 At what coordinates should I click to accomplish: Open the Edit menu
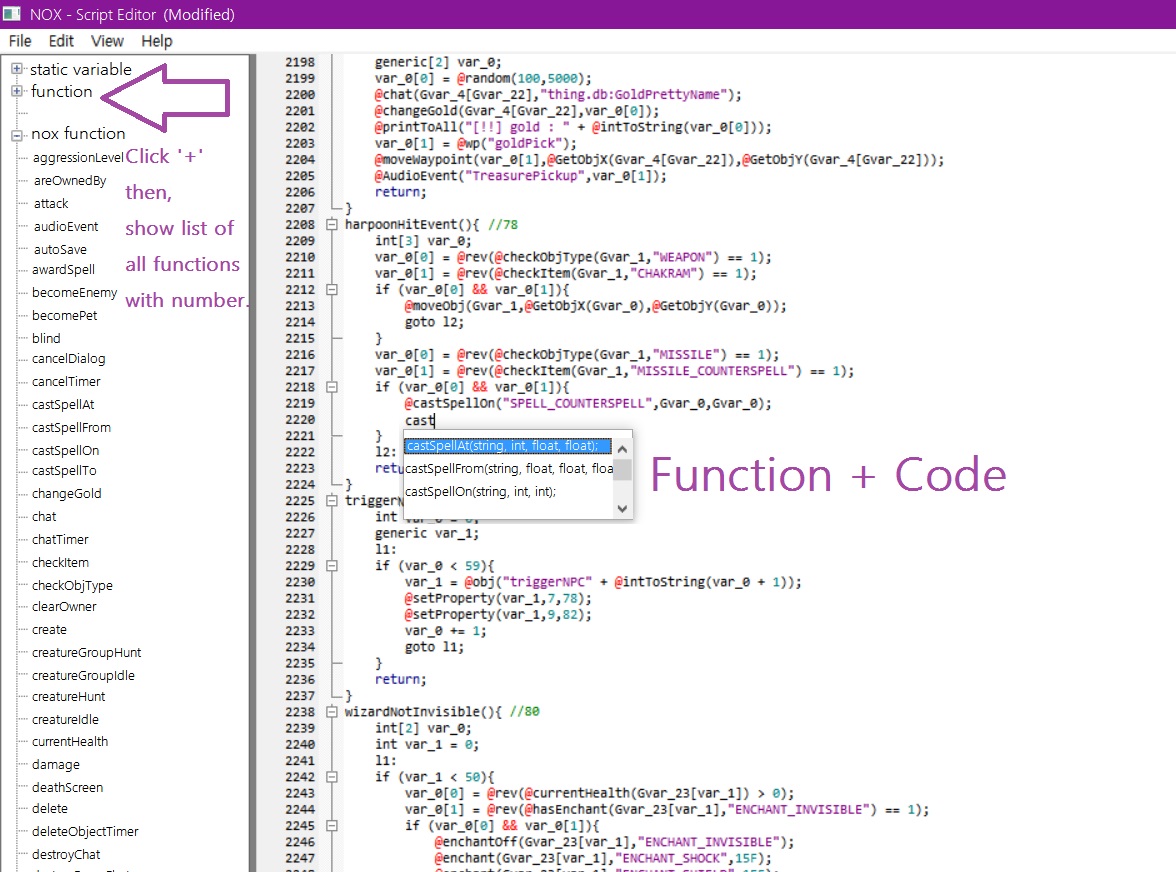[62, 41]
